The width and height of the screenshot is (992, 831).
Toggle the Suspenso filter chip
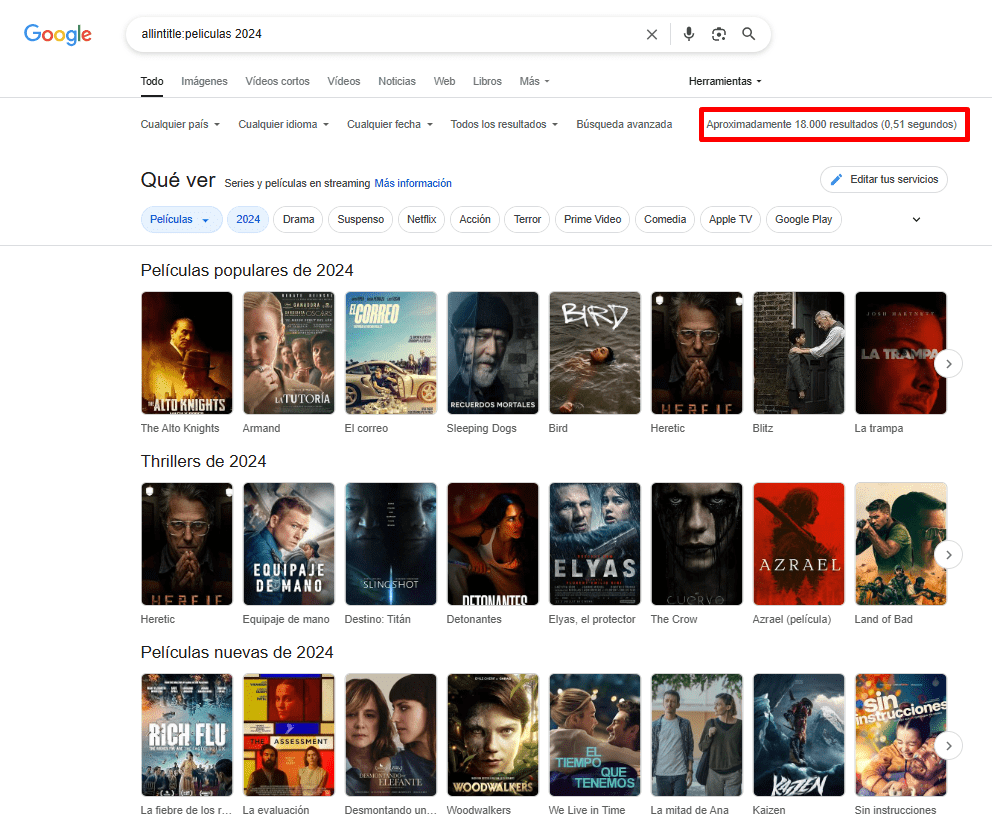tap(361, 219)
